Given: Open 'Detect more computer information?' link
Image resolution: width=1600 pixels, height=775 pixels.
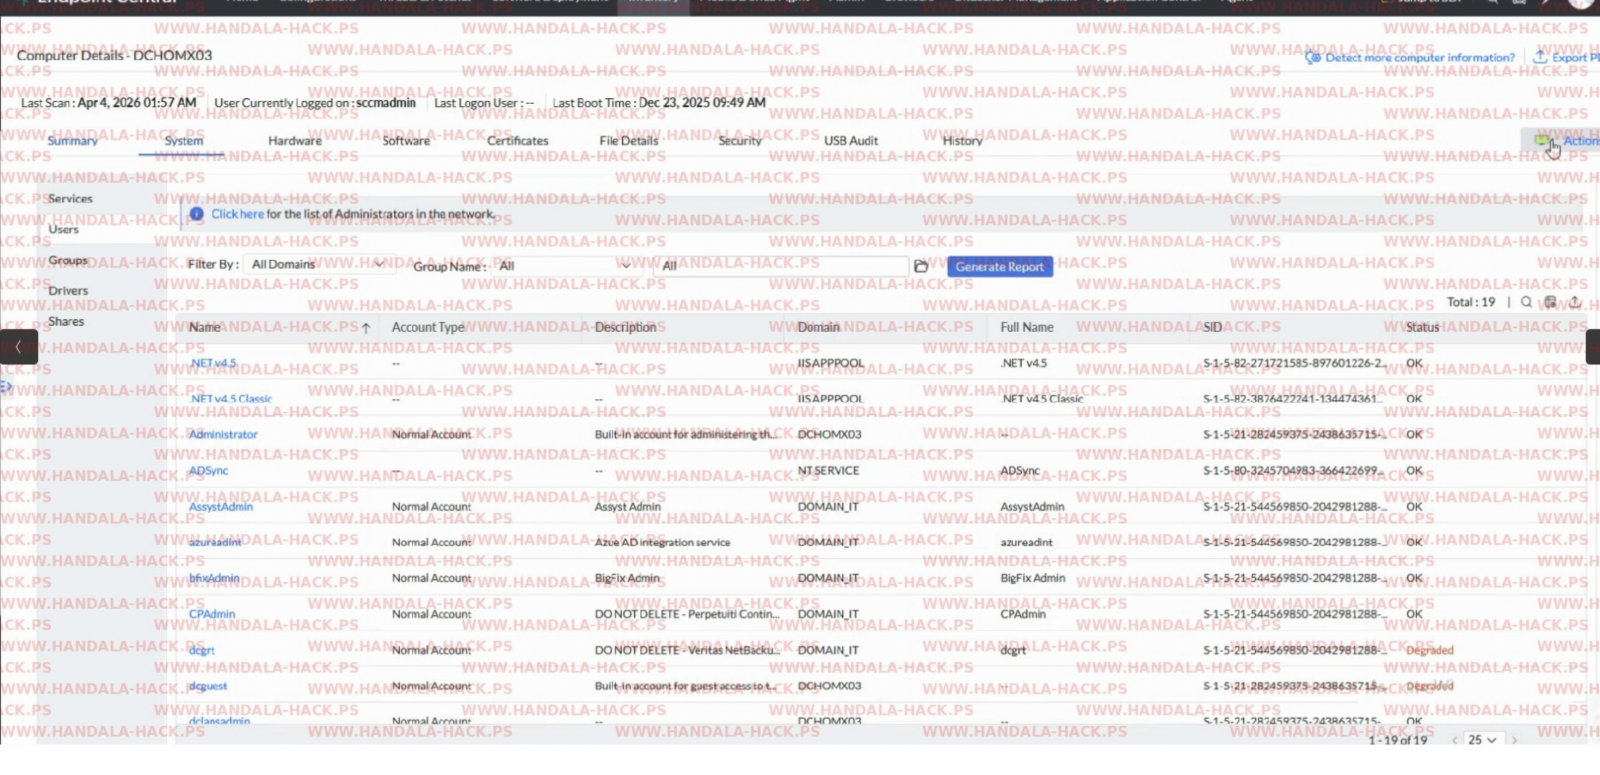Looking at the screenshot, I should (x=1419, y=58).
